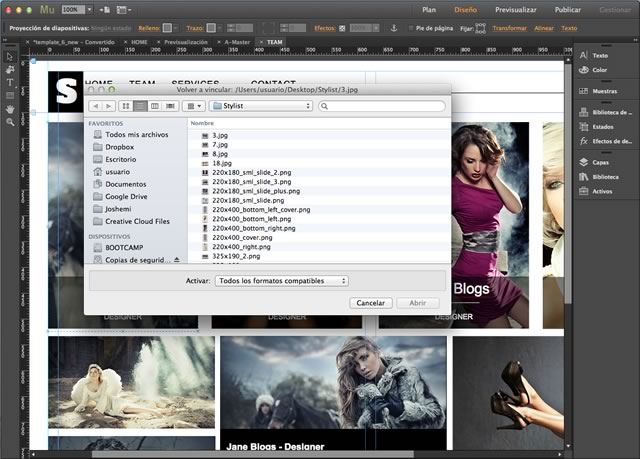640x459 pixels.
Task: Open the Biblioteca de widgets panel
Action: (x=605, y=112)
